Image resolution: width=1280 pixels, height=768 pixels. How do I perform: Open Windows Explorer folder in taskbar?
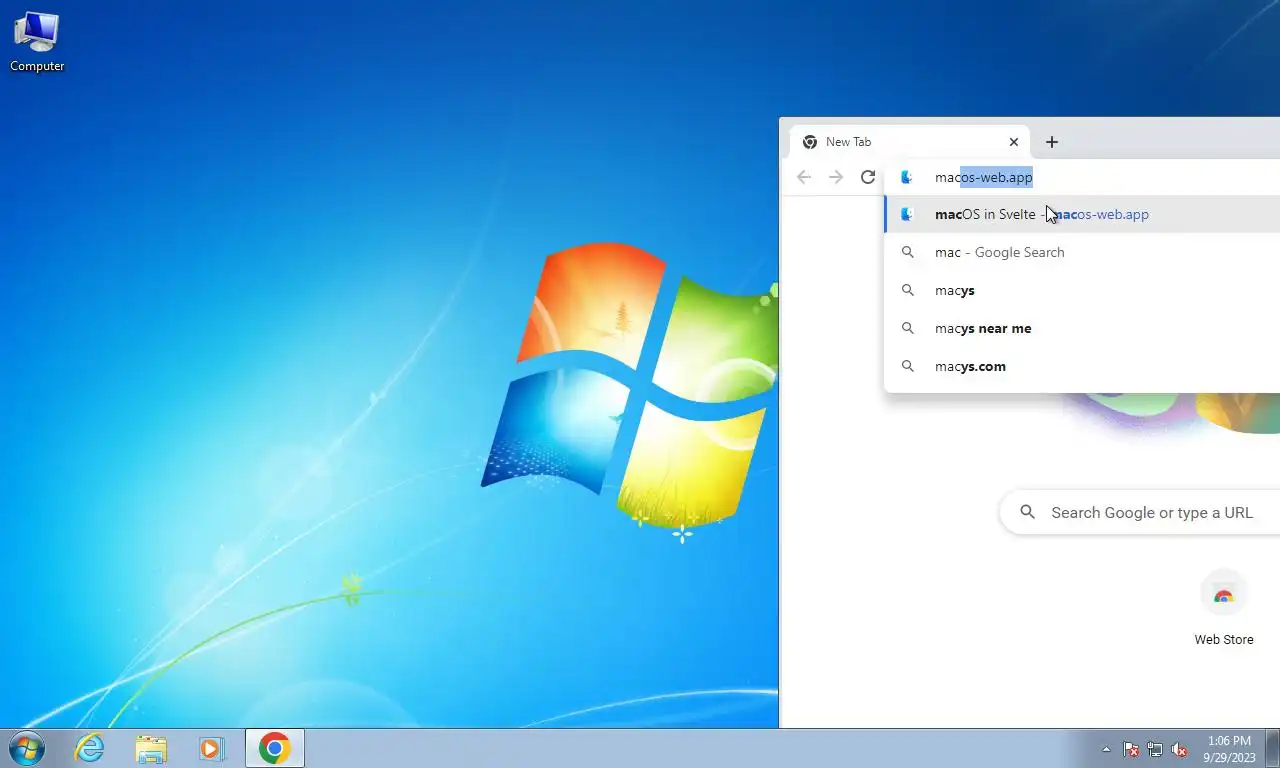(x=151, y=748)
